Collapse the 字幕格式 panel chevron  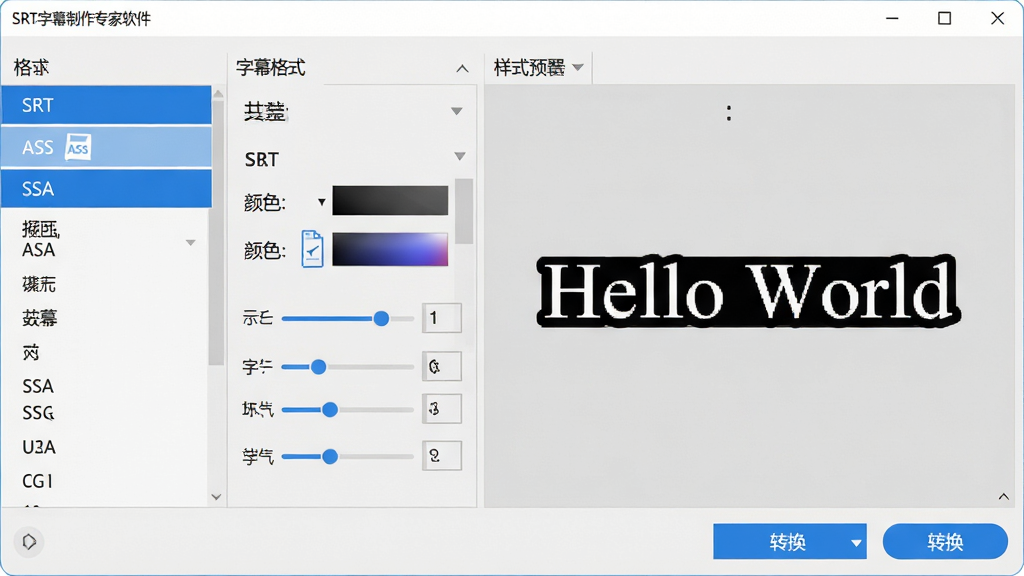pyautogui.click(x=462, y=69)
